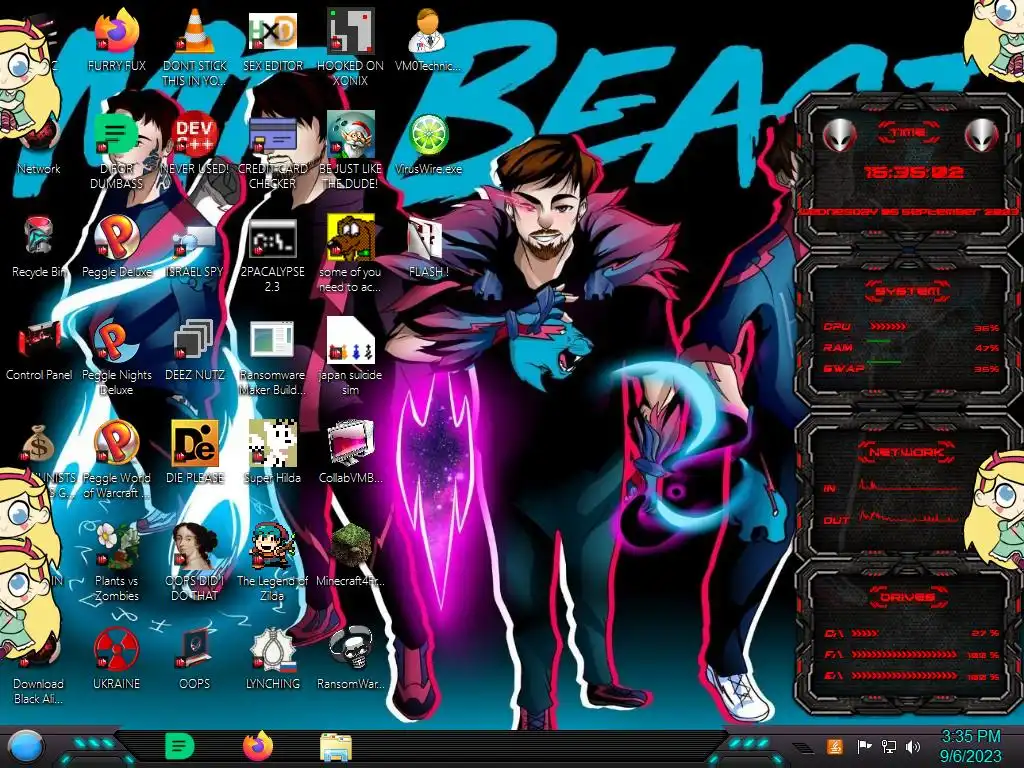Open the CollabVMB monitor icon
Image resolution: width=1024 pixels, height=768 pixels.
click(x=351, y=443)
